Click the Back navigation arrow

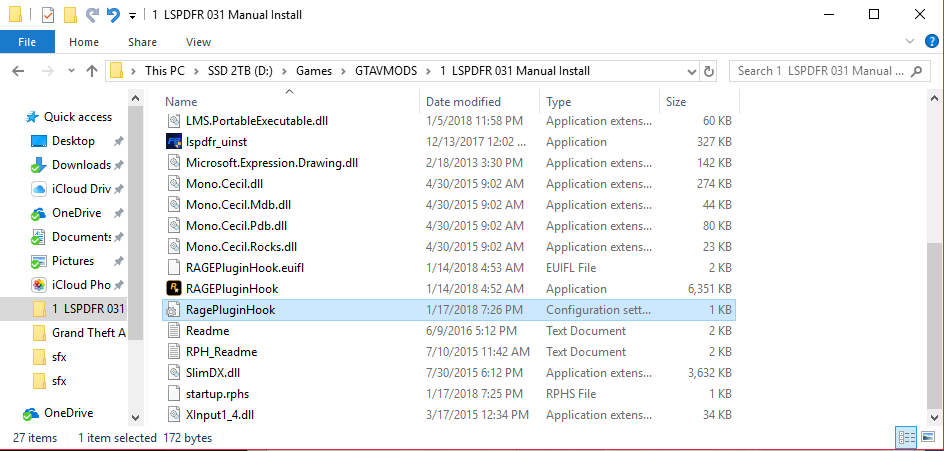(18, 71)
